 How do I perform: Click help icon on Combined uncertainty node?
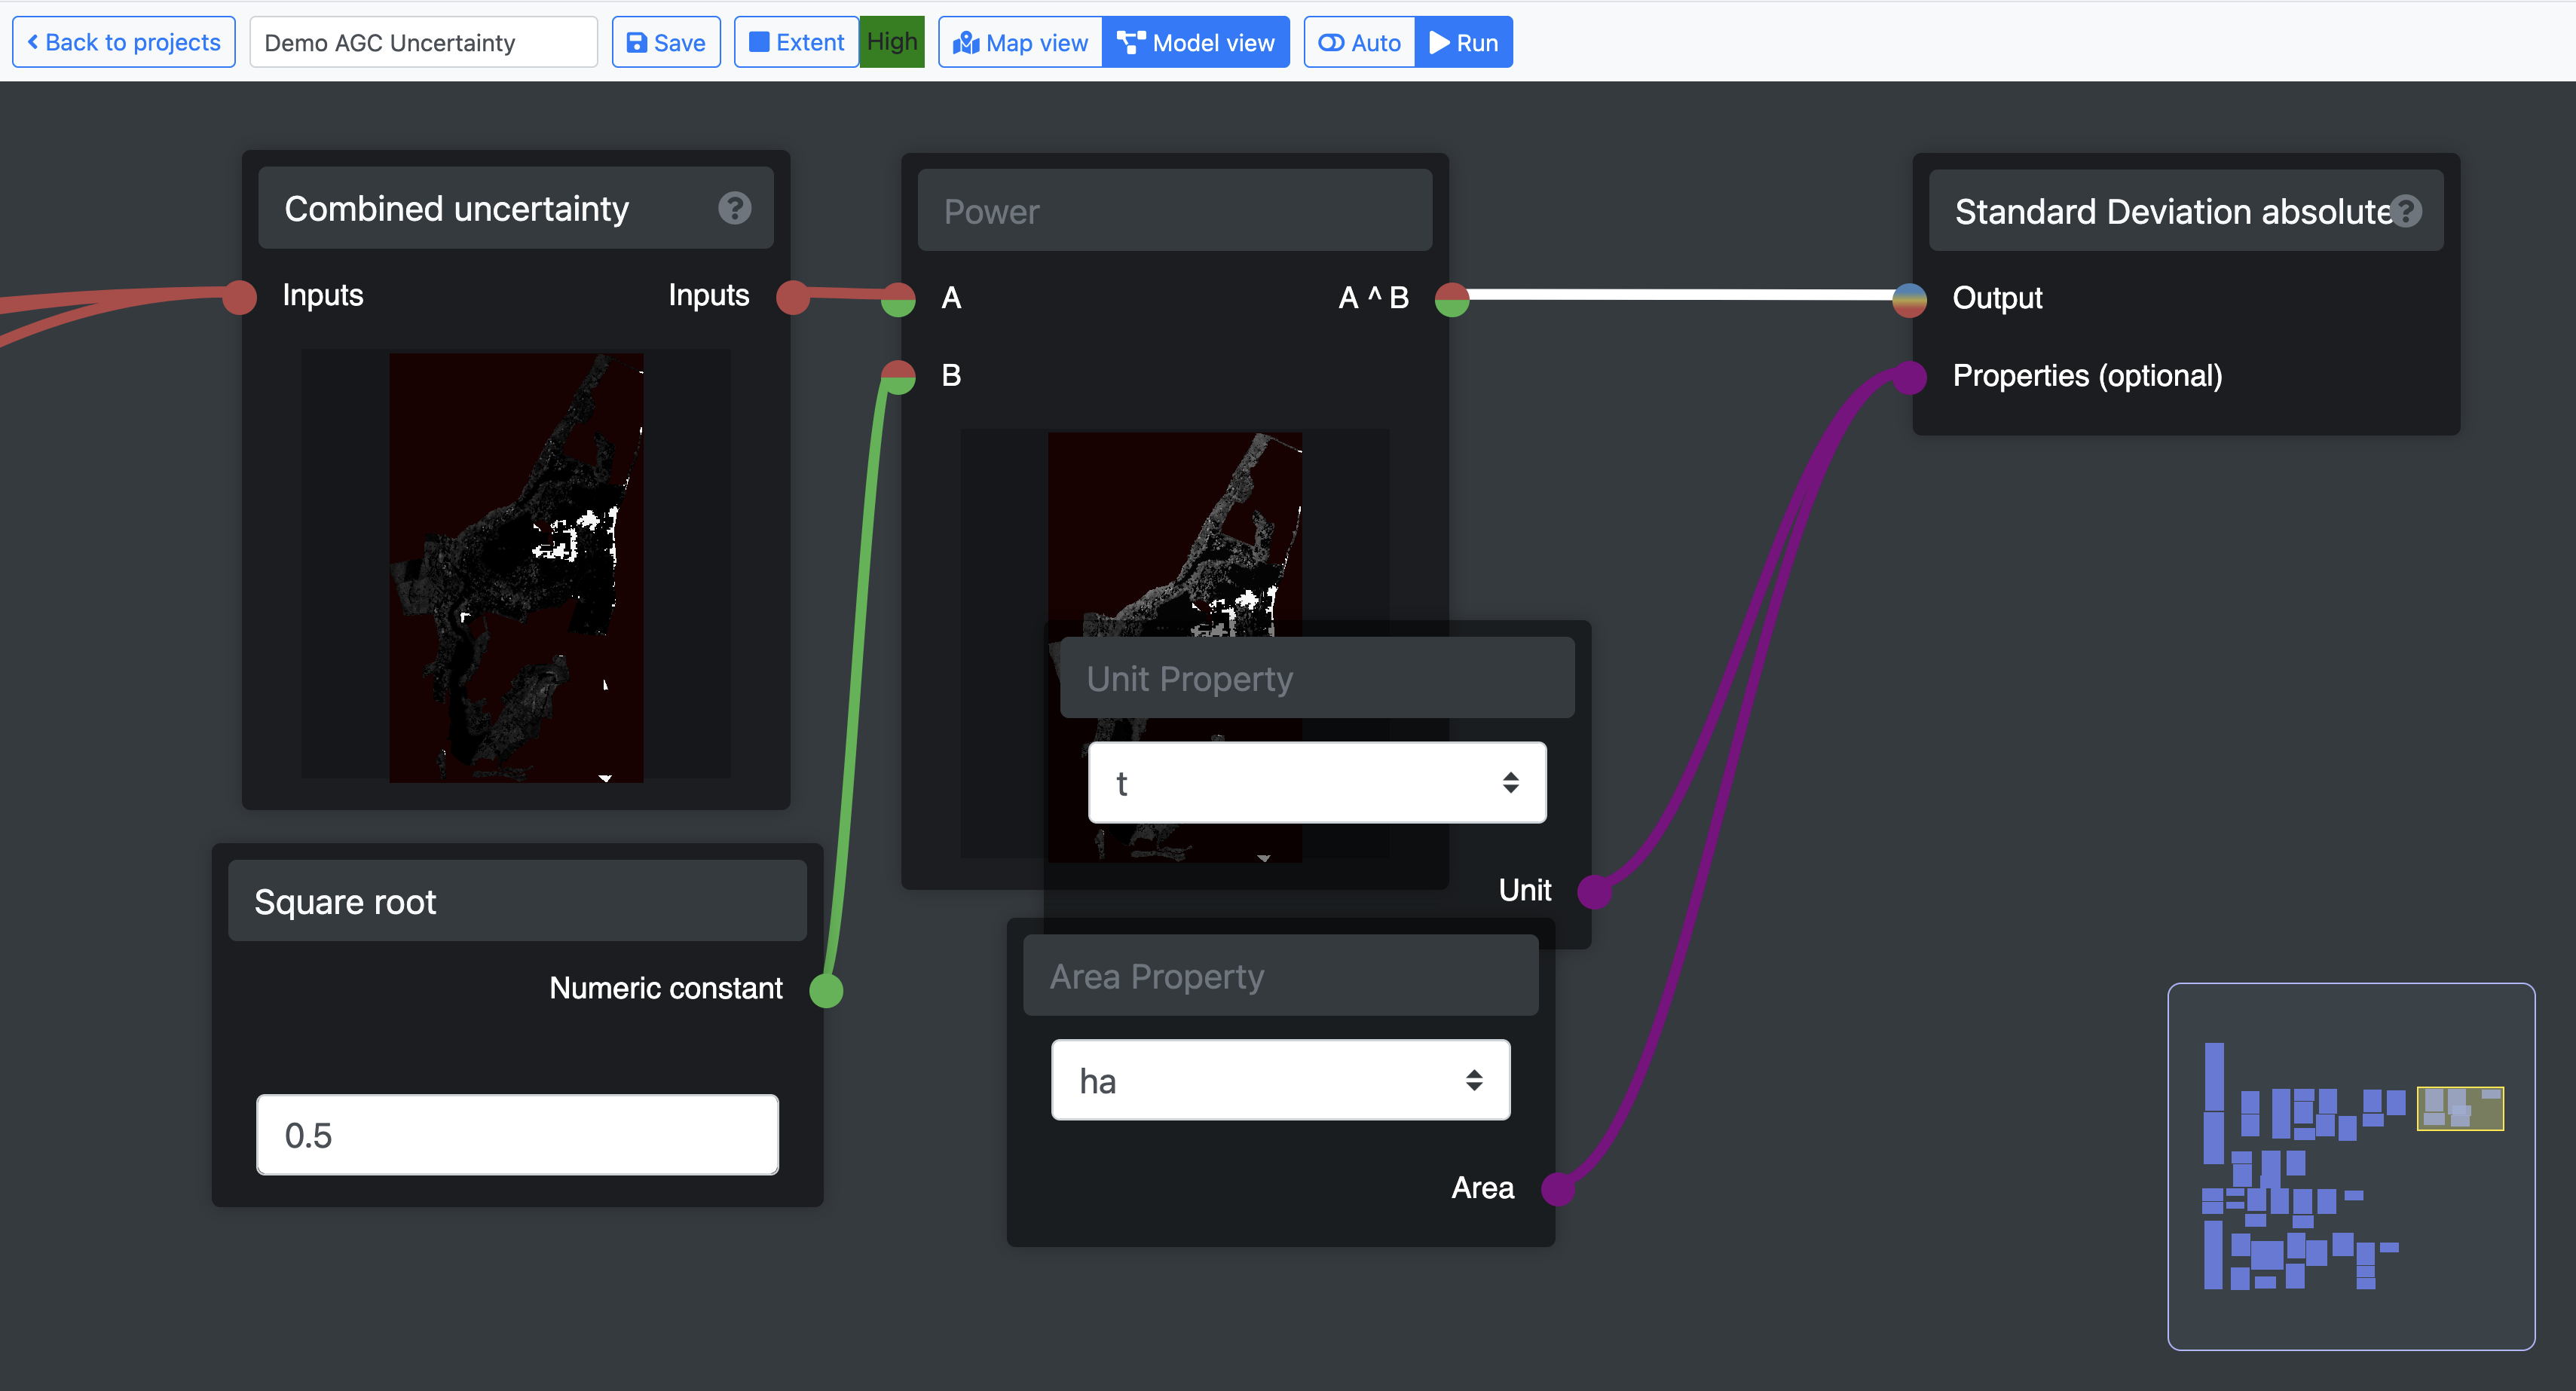pyautogui.click(x=734, y=208)
